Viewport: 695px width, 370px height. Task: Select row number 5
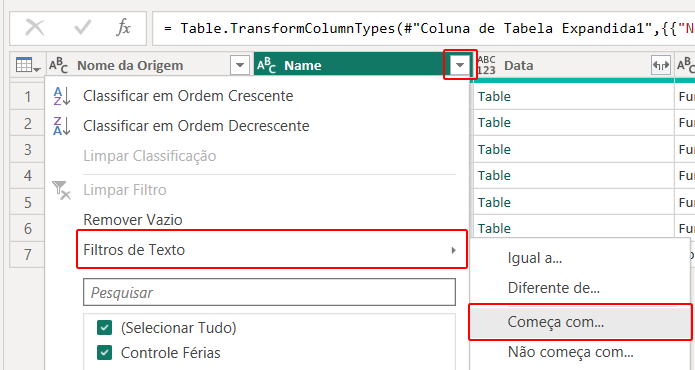tap(27, 202)
